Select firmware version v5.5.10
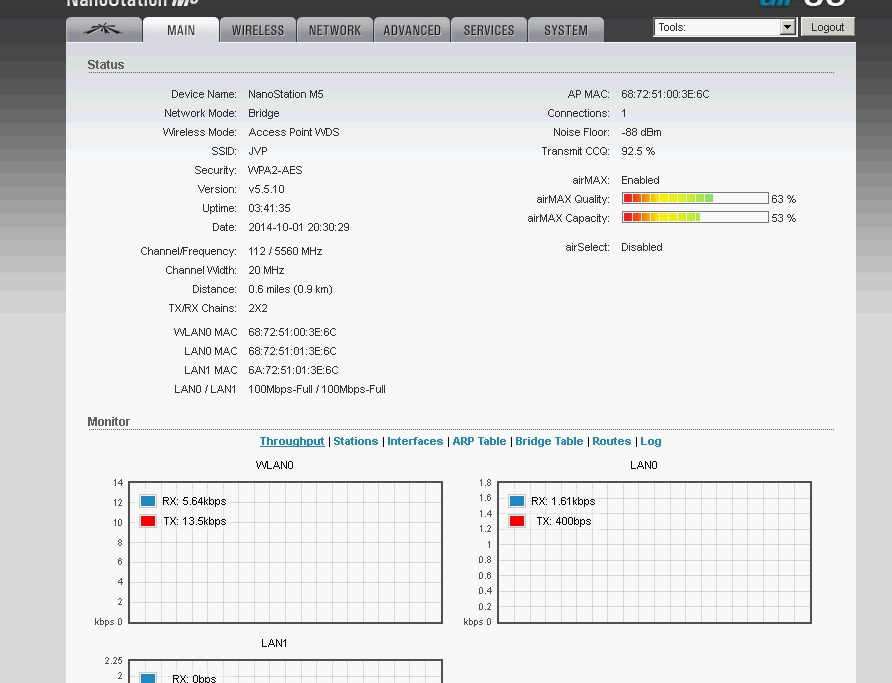 coord(266,189)
